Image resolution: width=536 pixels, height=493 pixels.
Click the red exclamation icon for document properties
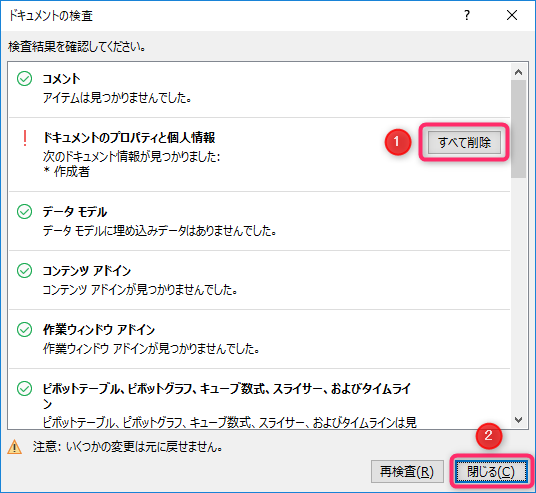[25, 138]
